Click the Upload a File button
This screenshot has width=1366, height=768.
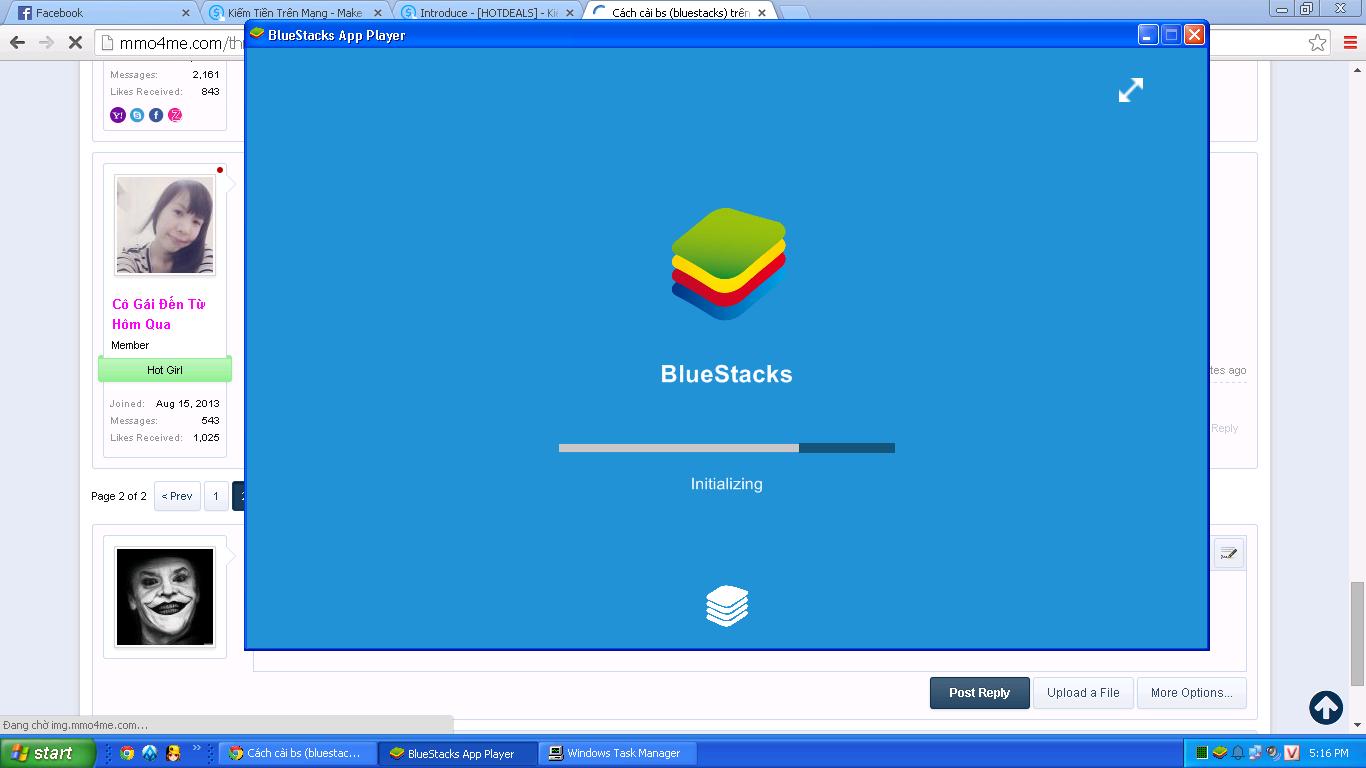(x=1083, y=693)
